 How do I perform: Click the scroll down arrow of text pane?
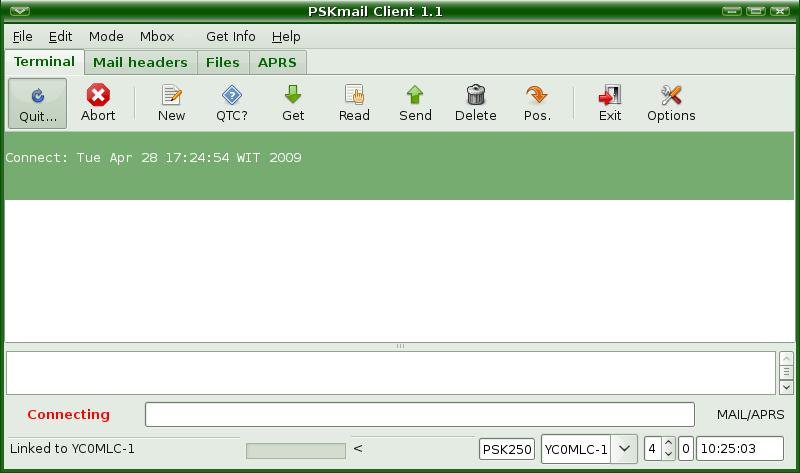pos(786,387)
